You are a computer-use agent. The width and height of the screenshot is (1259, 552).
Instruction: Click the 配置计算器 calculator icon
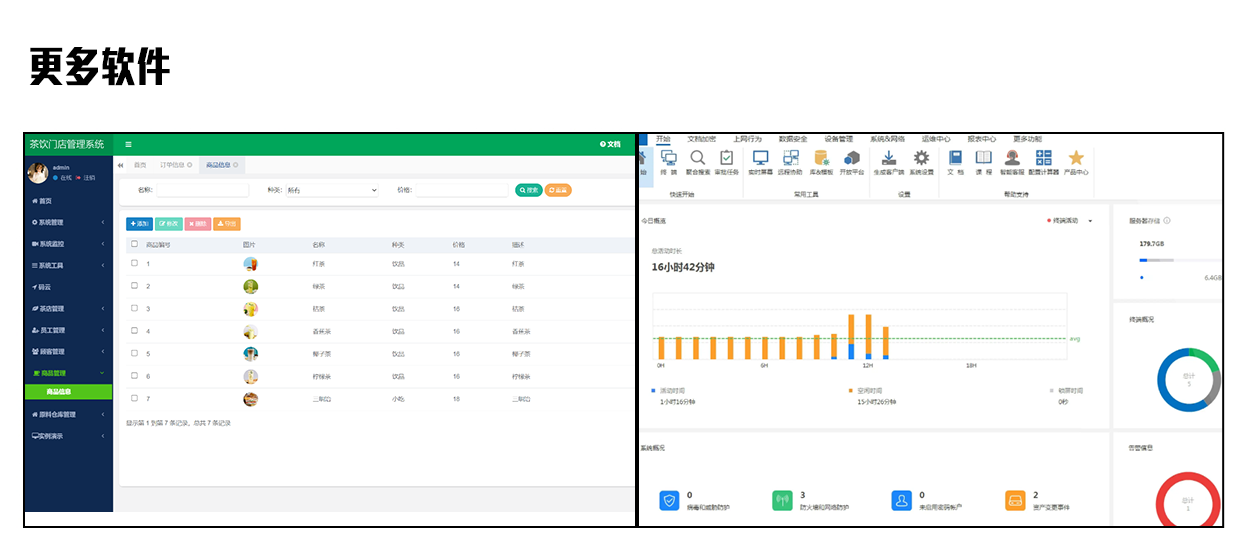pyautogui.click(x=1044, y=159)
